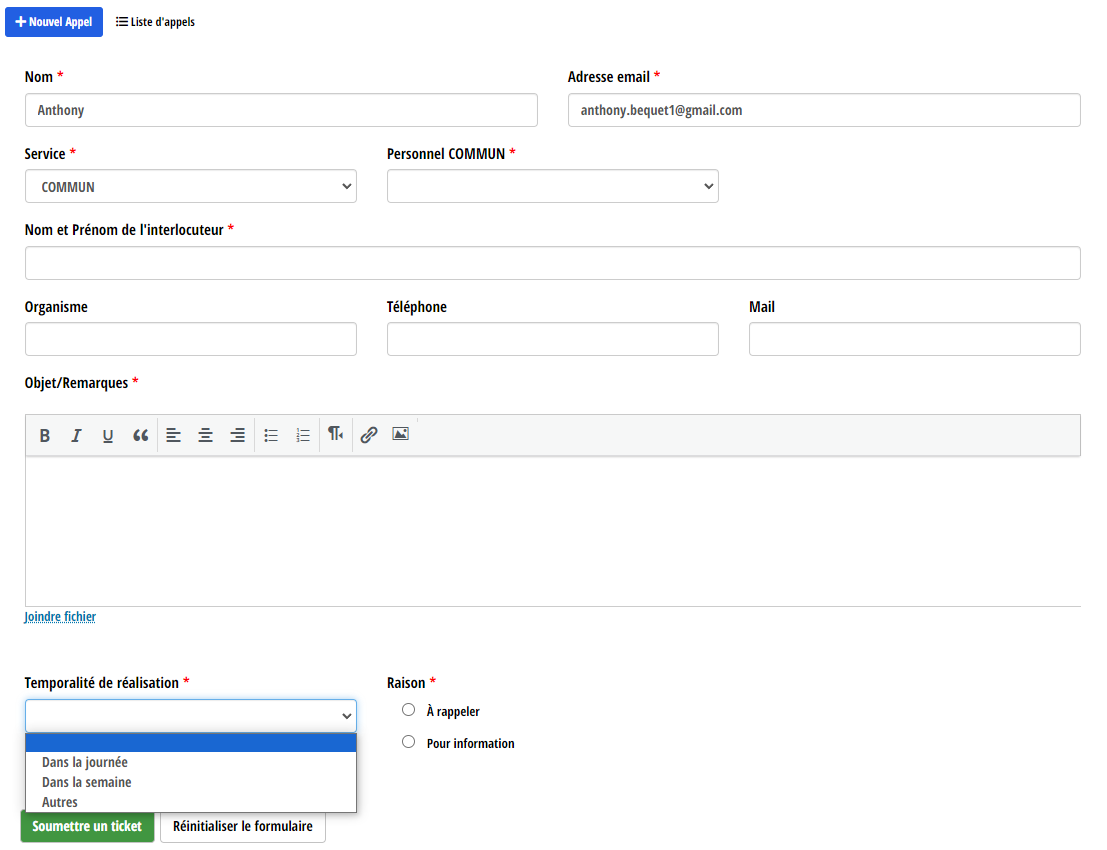Insert a bulleted list
Viewport: 1107px width, 850px height.
tap(271, 436)
